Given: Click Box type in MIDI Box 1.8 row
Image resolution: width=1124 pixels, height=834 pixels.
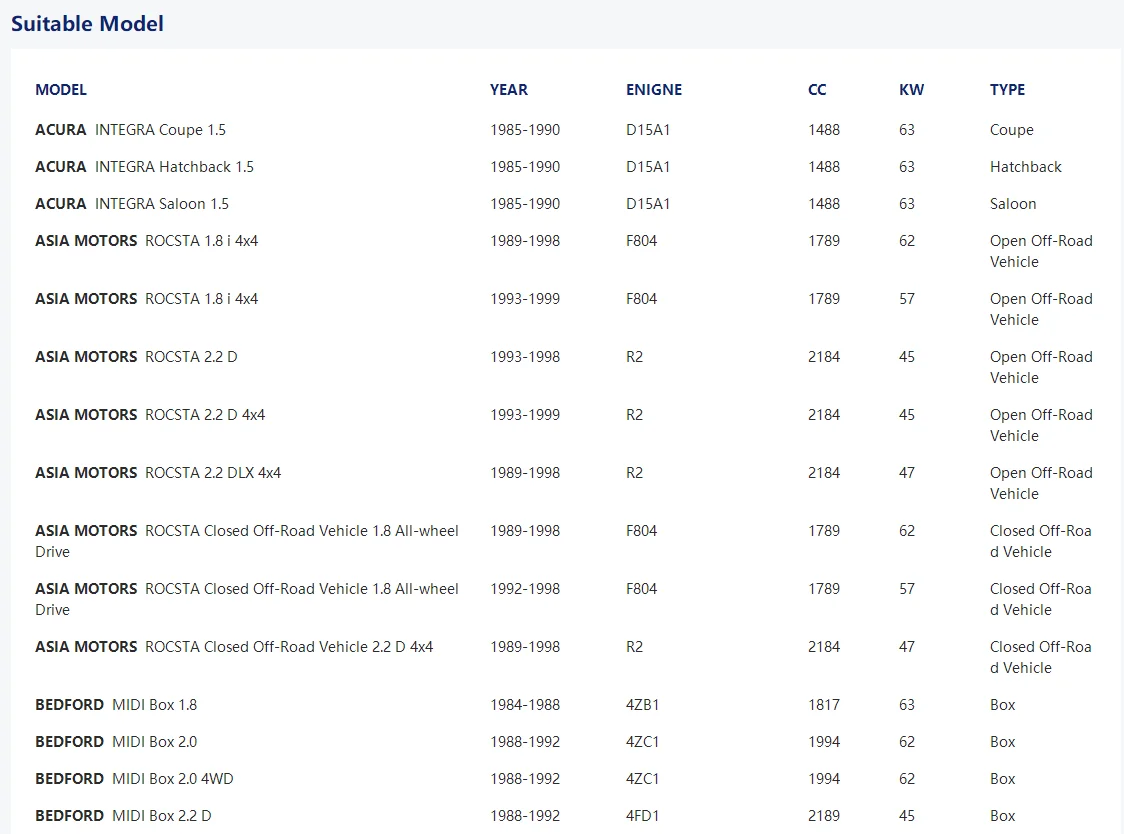Looking at the screenshot, I should point(1002,705).
